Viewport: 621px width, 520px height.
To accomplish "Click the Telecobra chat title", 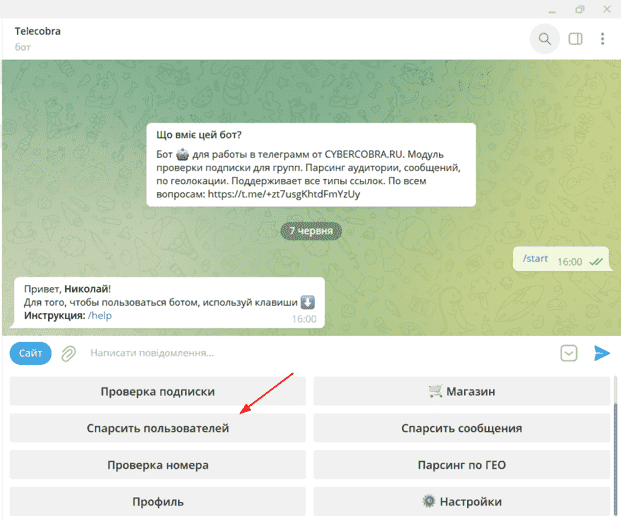I will tap(38, 31).
